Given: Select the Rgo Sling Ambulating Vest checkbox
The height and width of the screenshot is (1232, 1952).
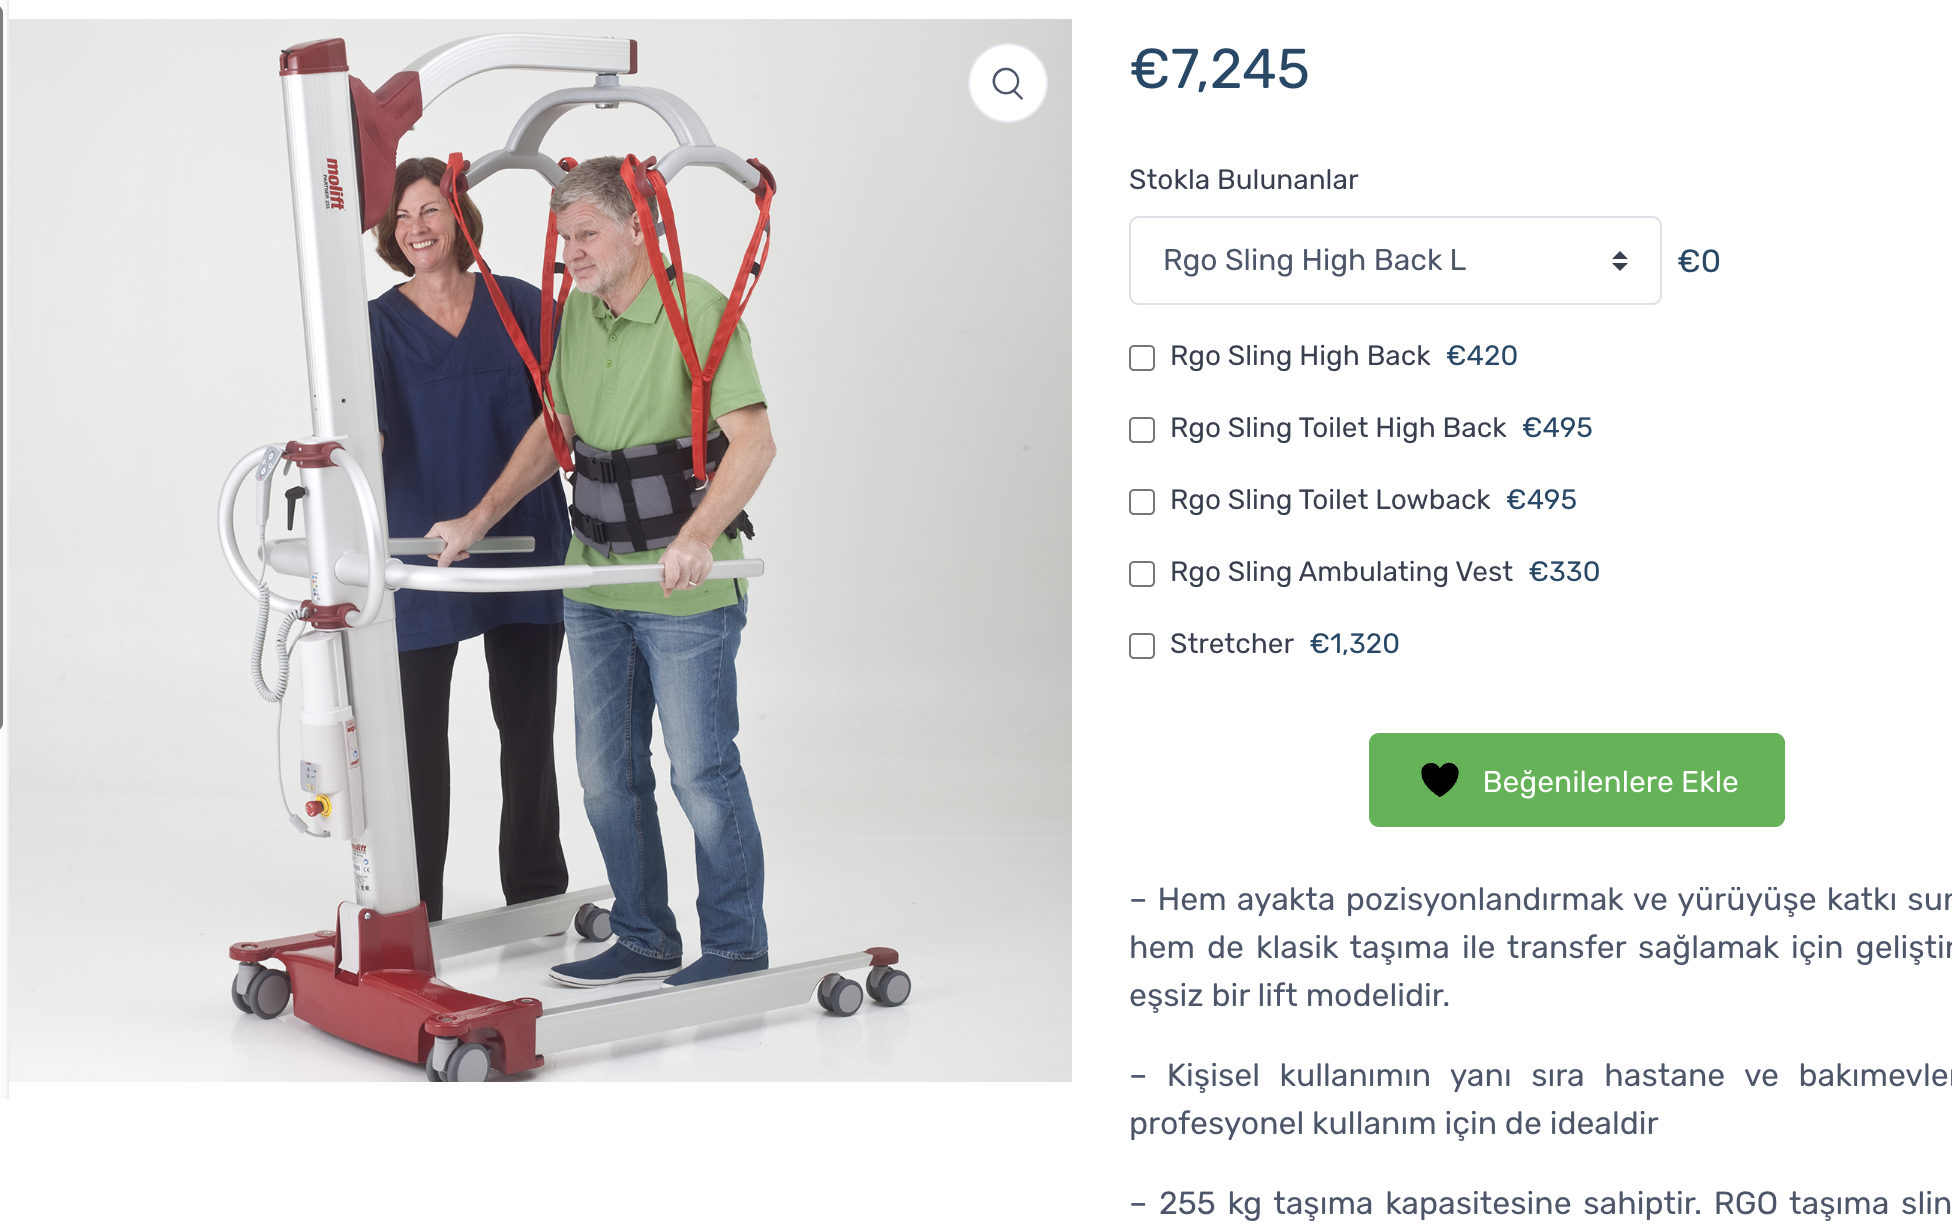Looking at the screenshot, I should click(x=1142, y=573).
